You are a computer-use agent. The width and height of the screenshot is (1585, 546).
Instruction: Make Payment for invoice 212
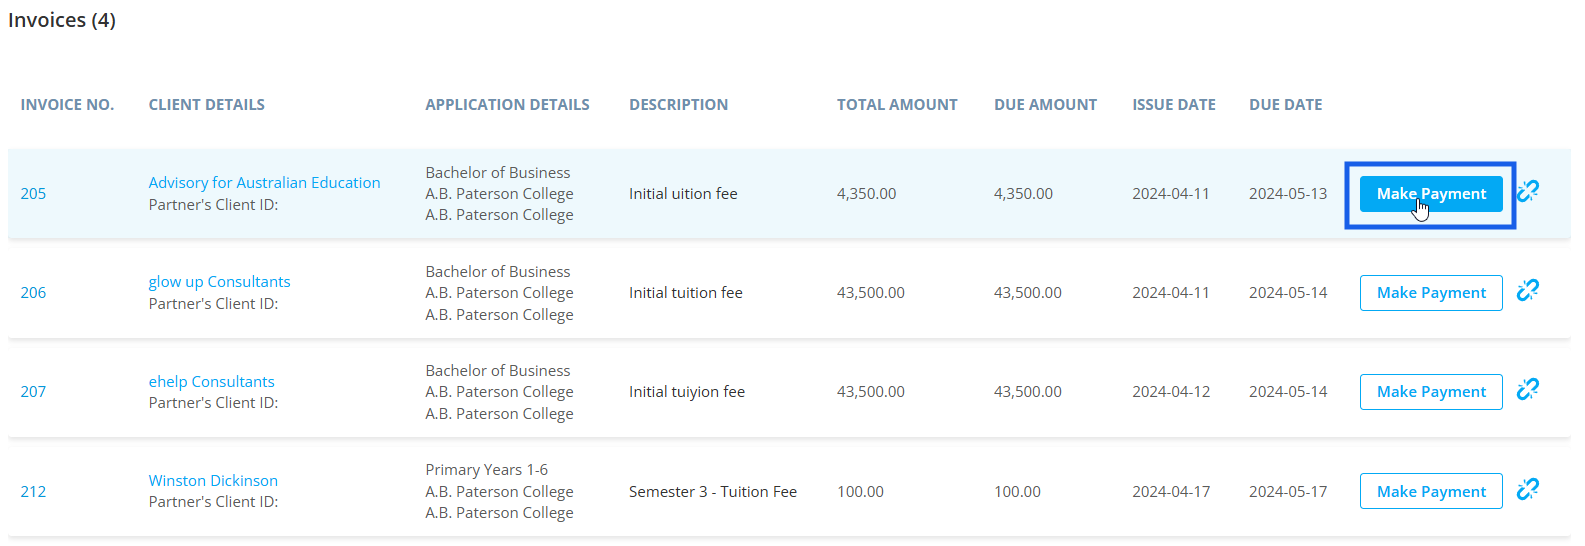pyautogui.click(x=1431, y=491)
